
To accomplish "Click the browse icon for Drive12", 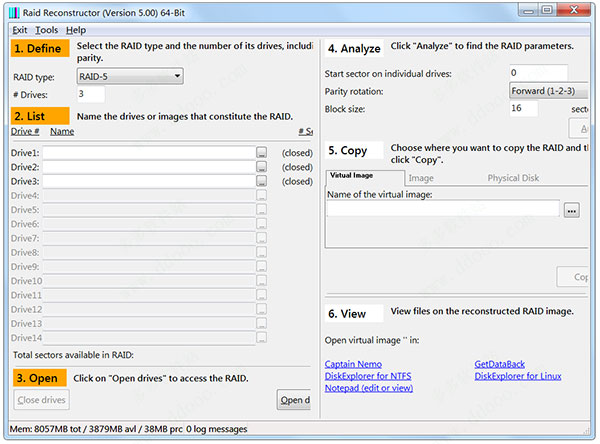I will tap(261, 309).
